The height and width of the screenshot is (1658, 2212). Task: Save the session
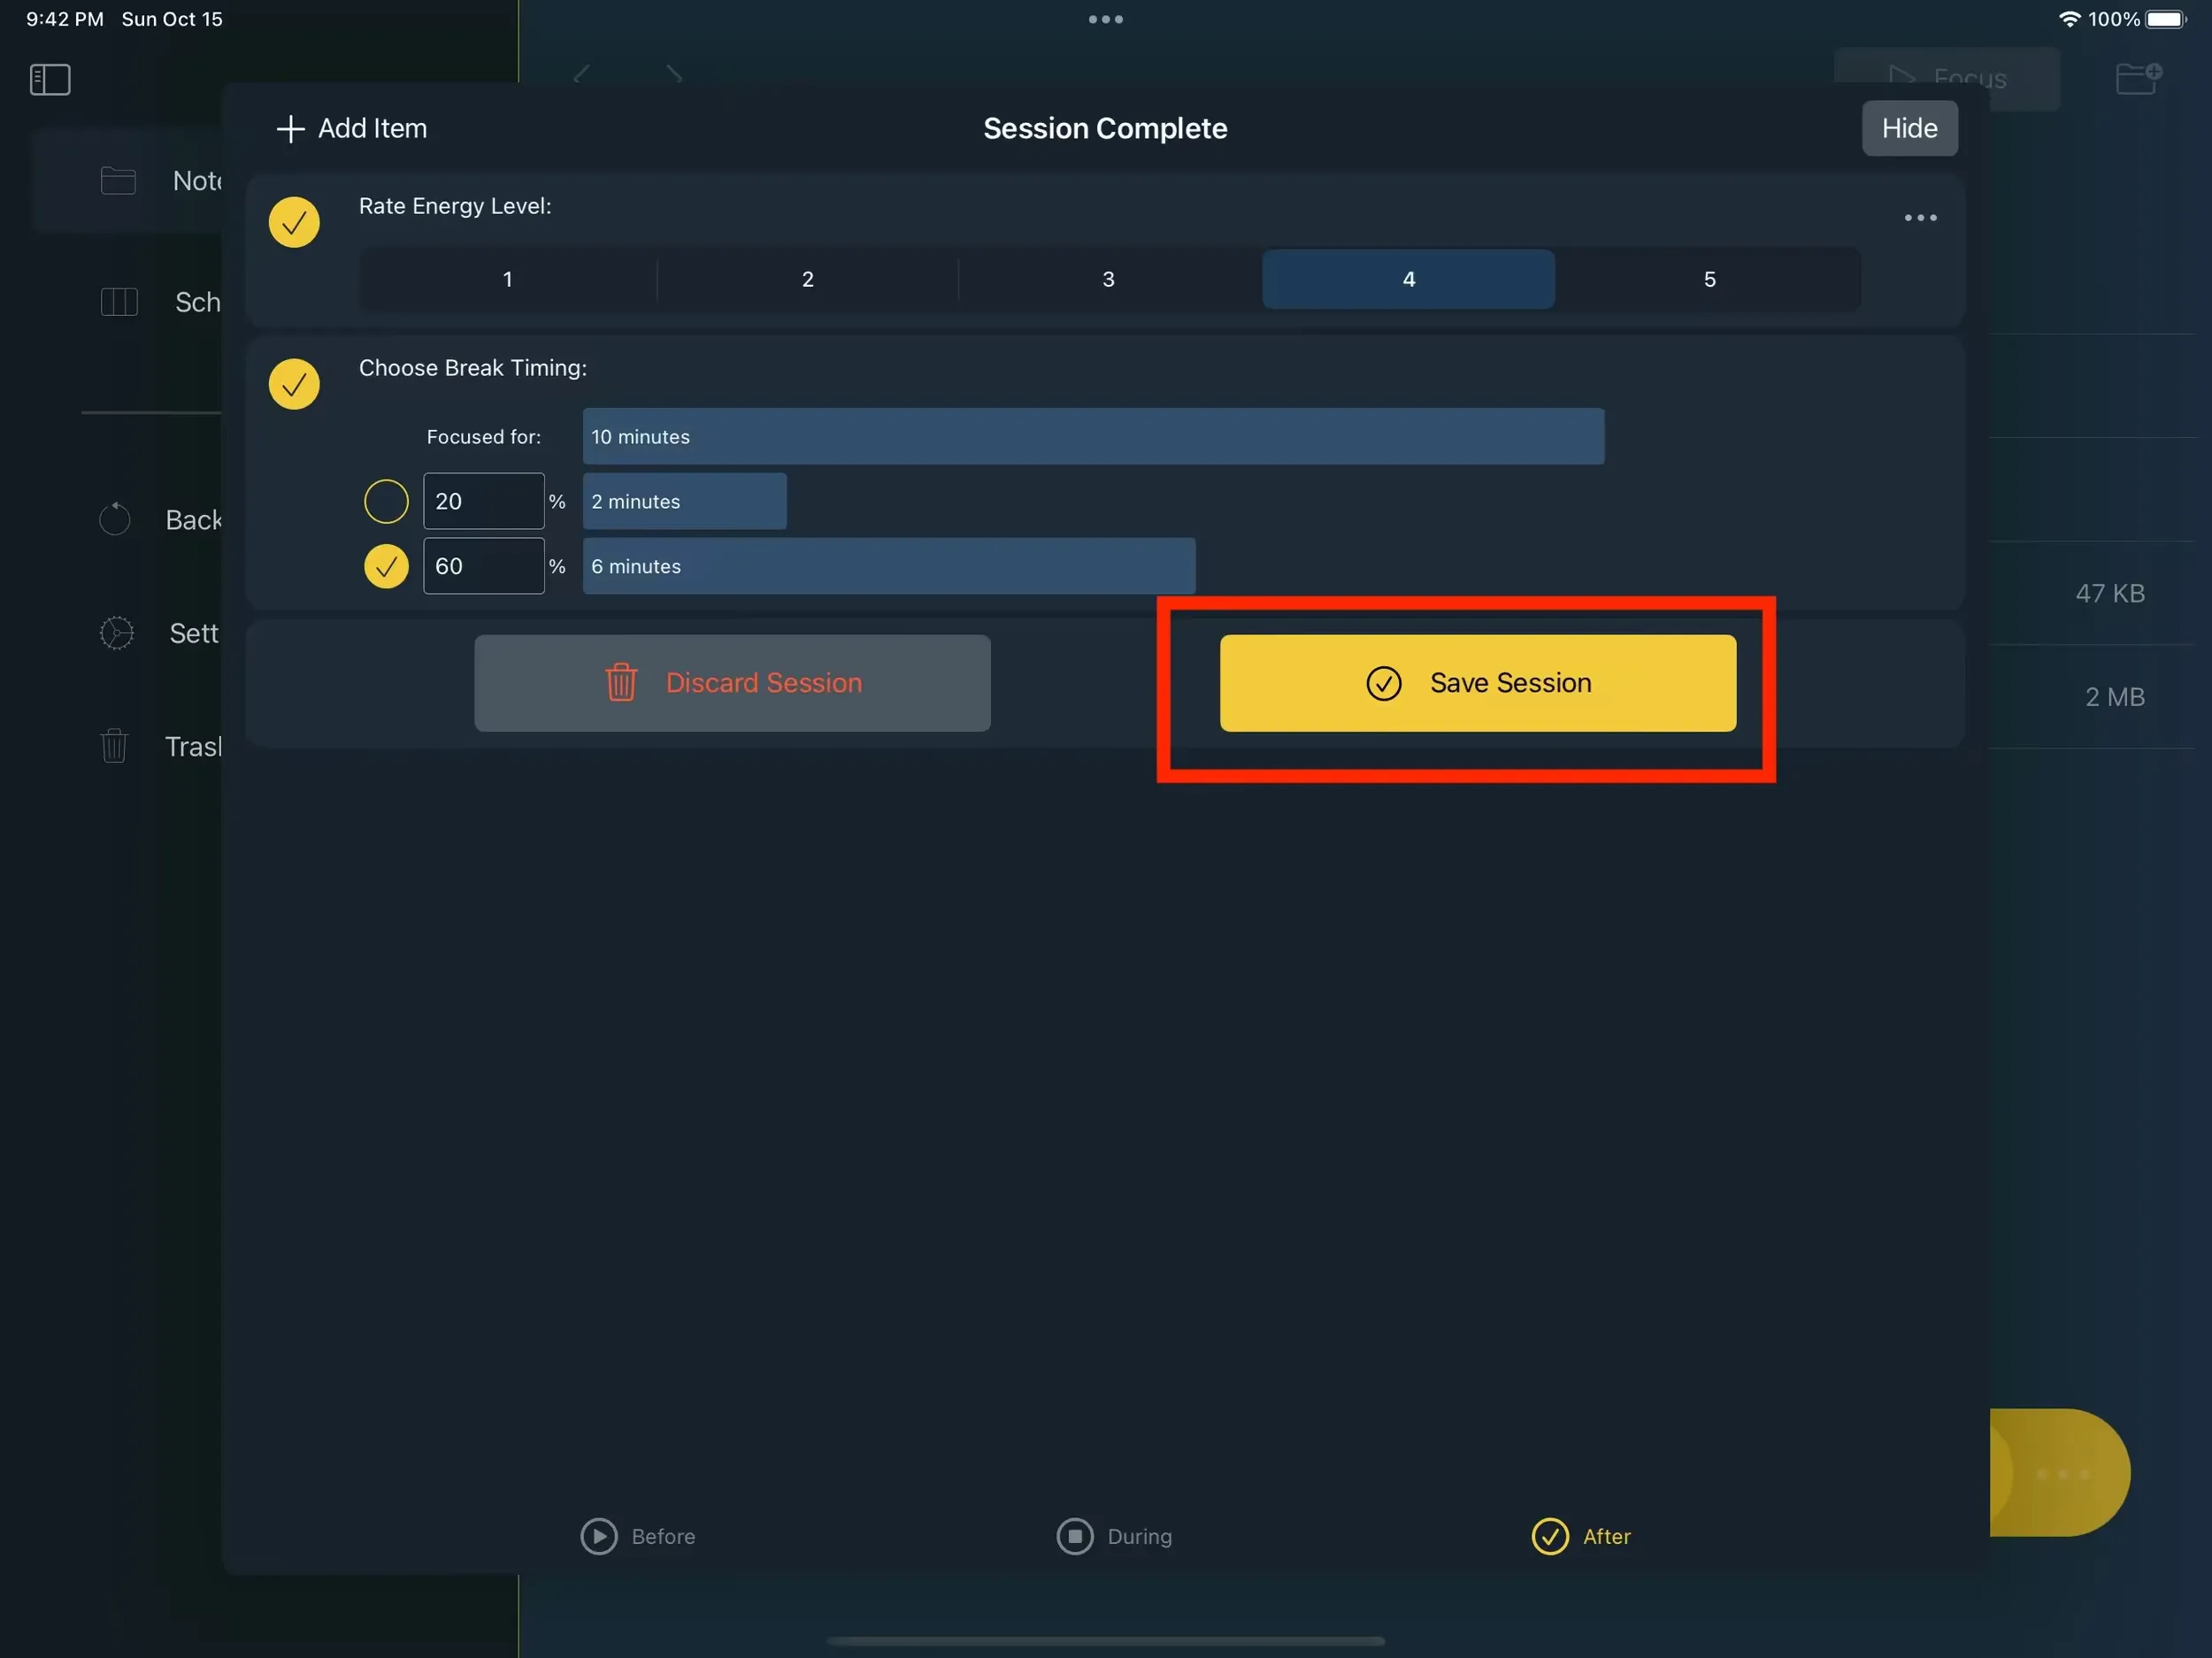coord(1477,683)
